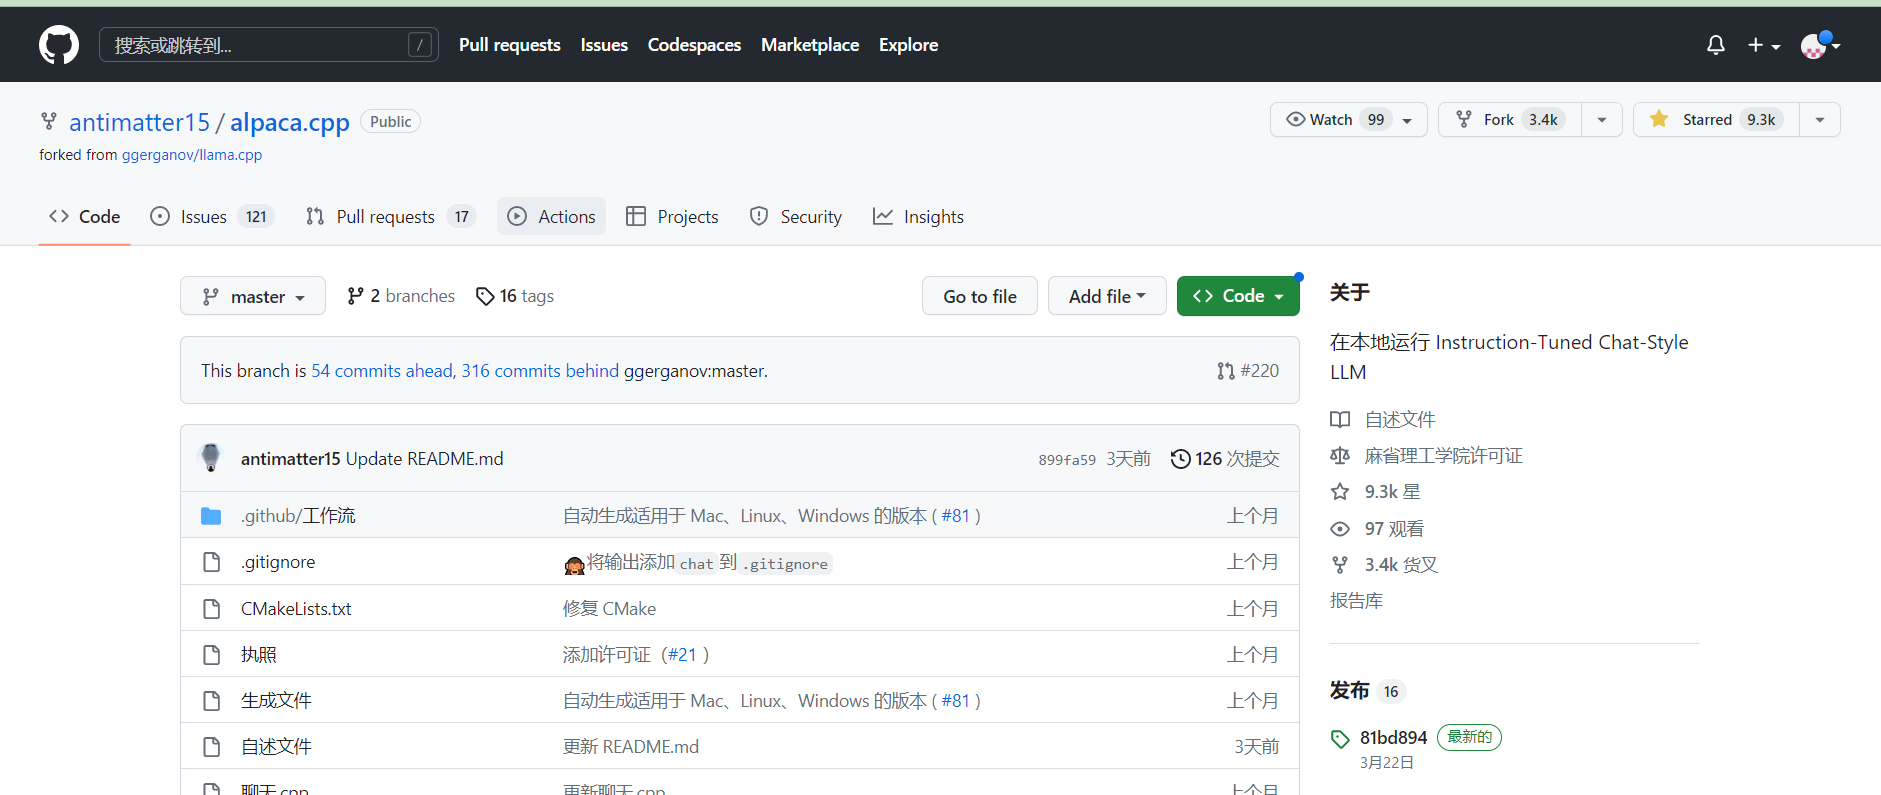Toggle the Watch button
Image resolution: width=1881 pixels, height=795 pixels.
pos(1348,120)
